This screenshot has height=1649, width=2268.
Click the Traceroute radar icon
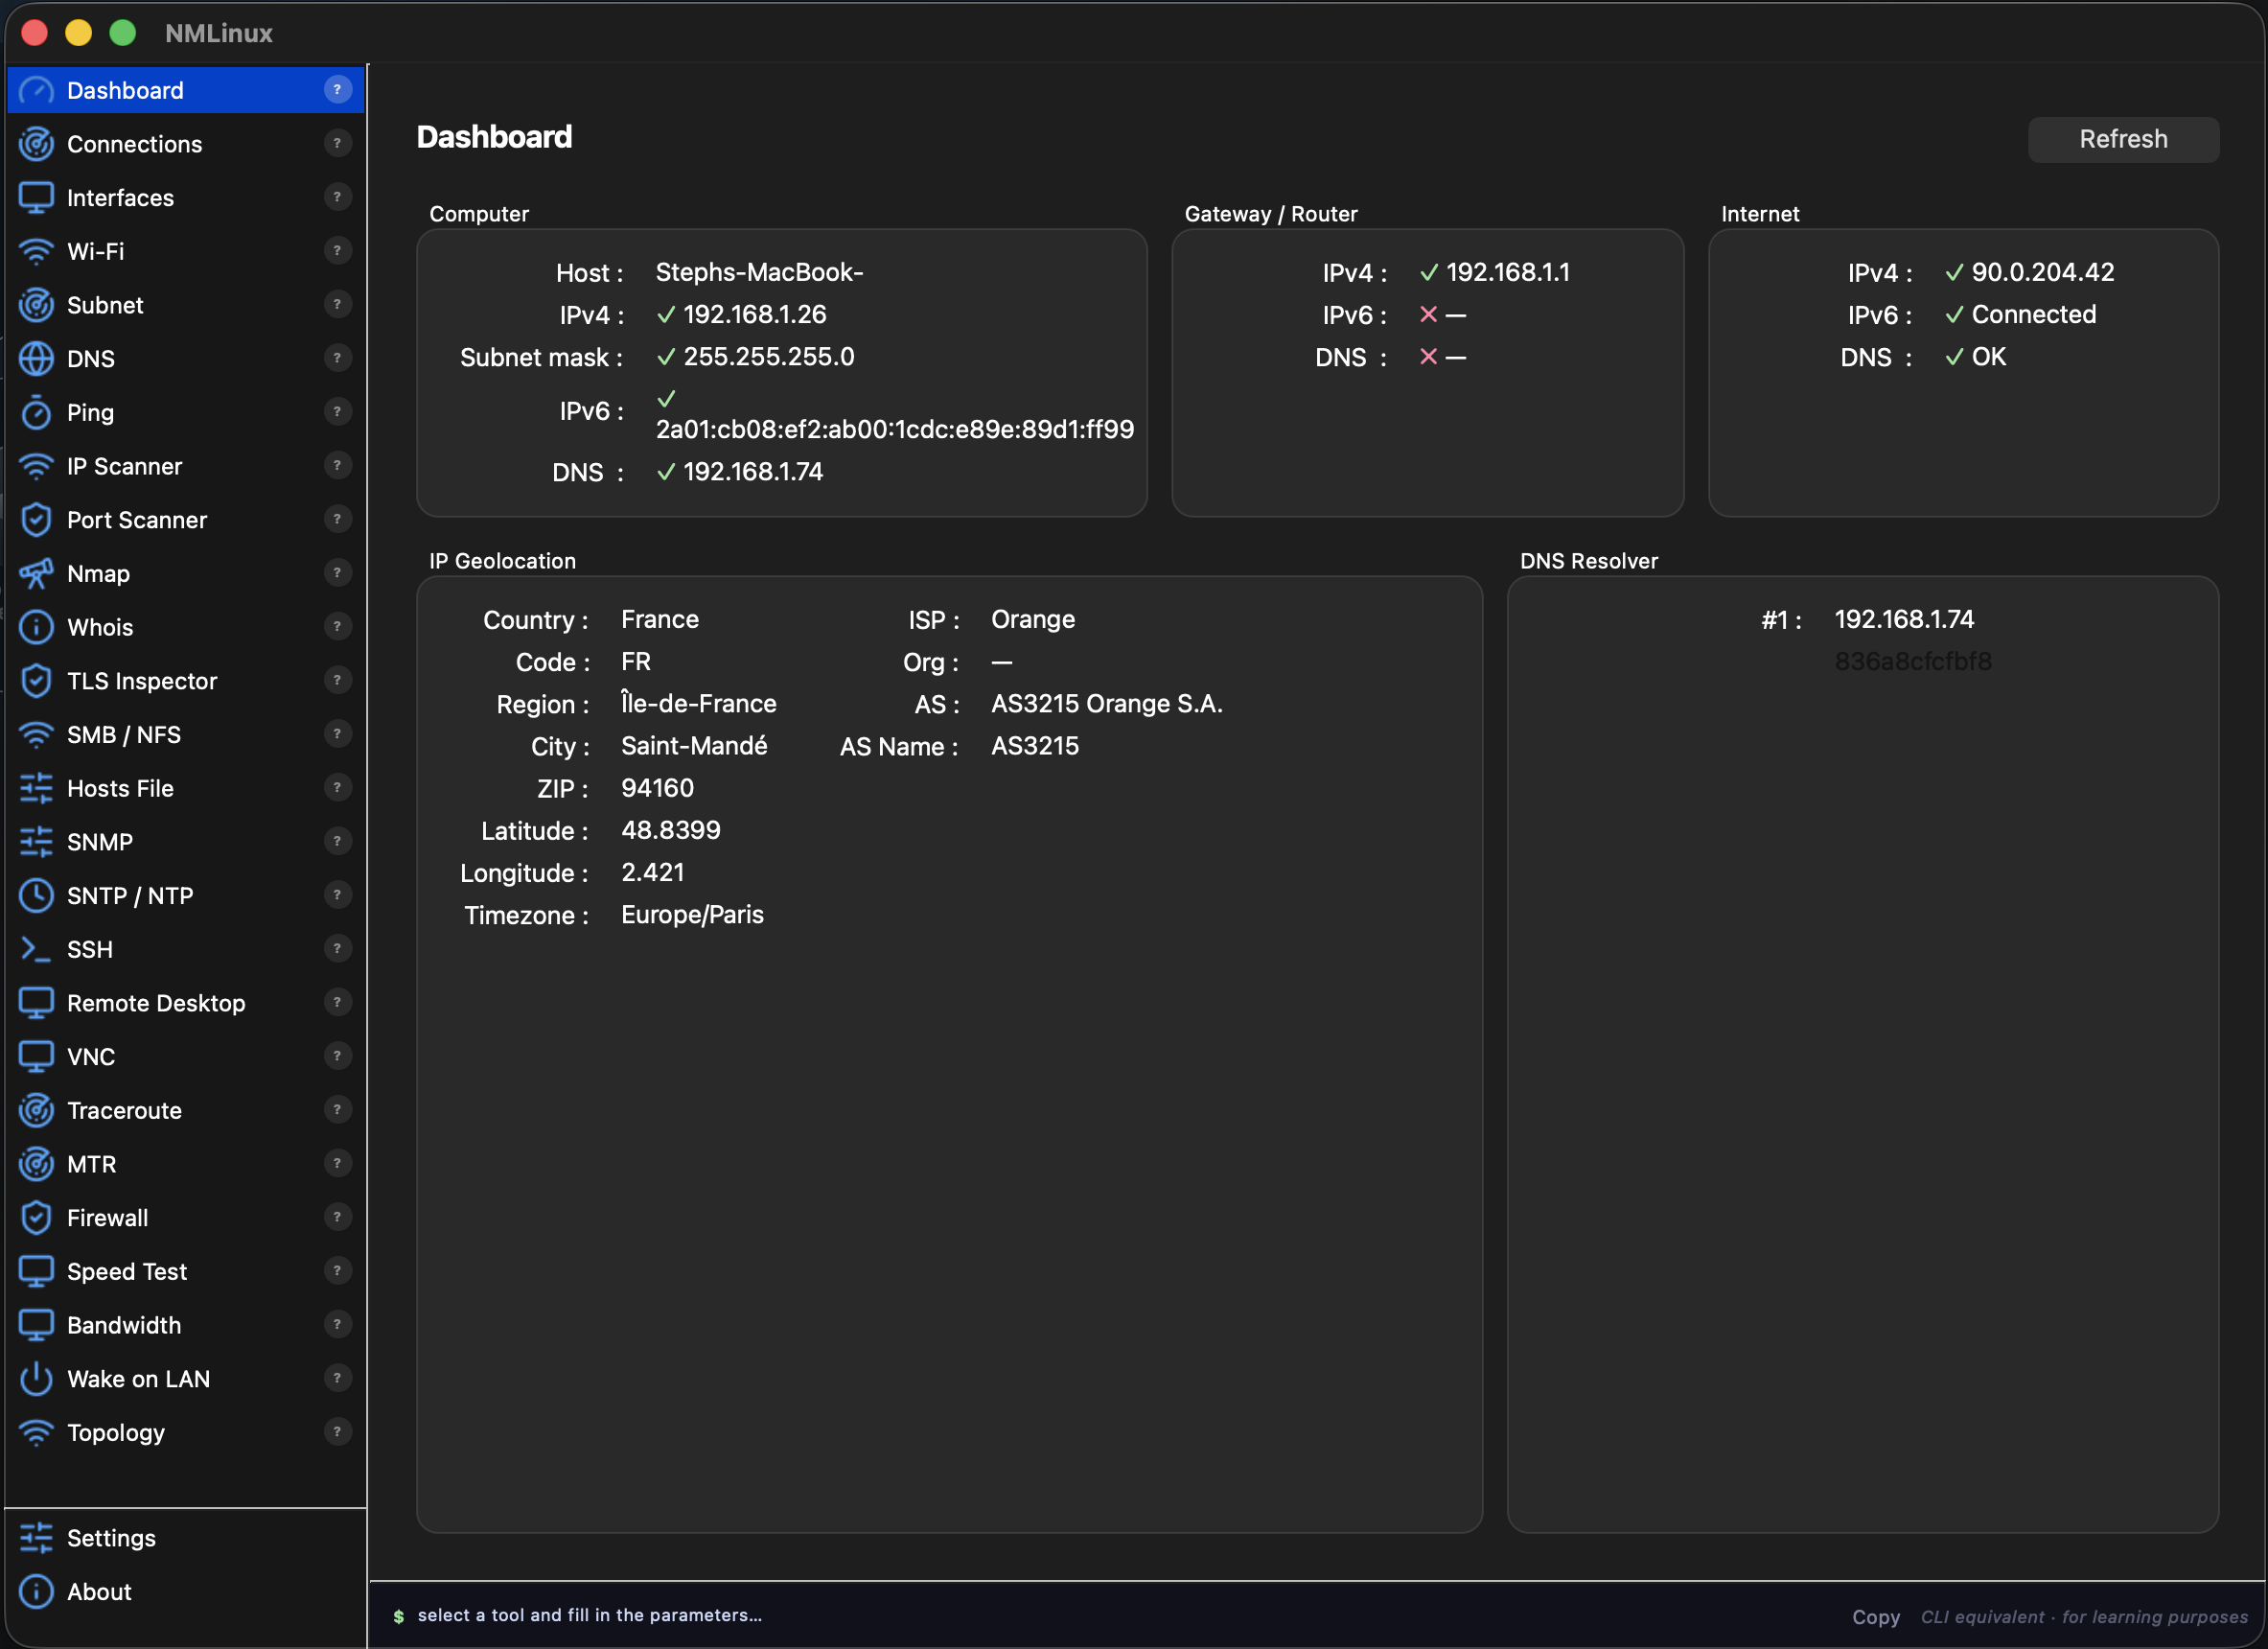[36, 1111]
